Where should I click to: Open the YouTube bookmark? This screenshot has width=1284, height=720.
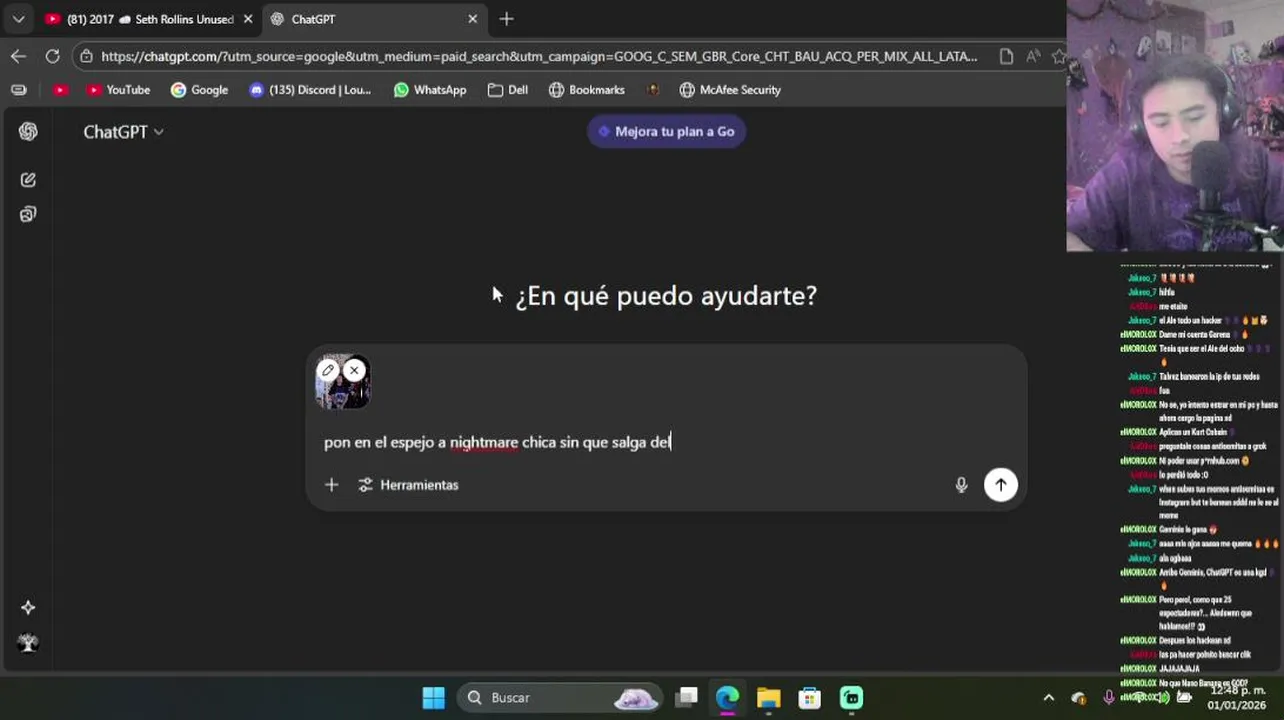118,90
